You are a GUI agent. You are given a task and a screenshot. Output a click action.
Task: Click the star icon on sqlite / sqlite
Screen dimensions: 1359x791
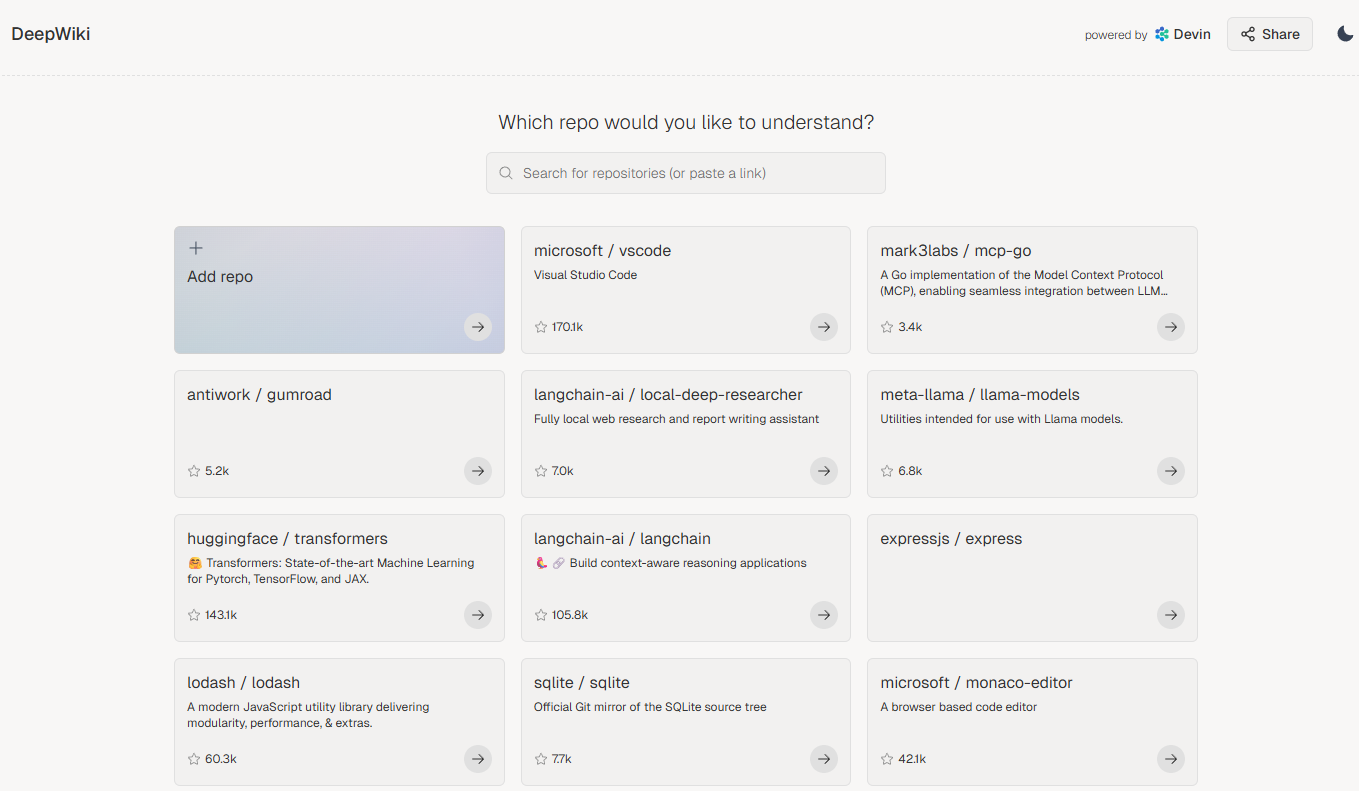(541, 759)
